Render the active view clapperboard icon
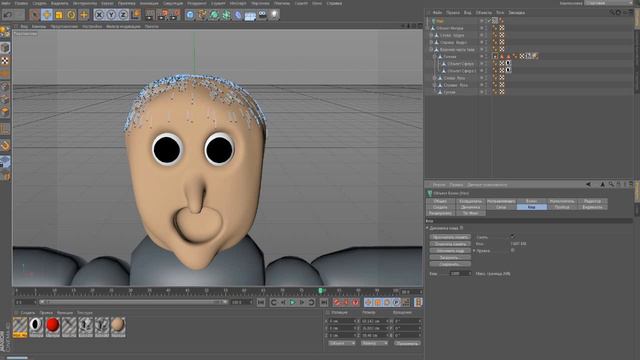The height and width of the screenshot is (360, 640). [150, 15]
